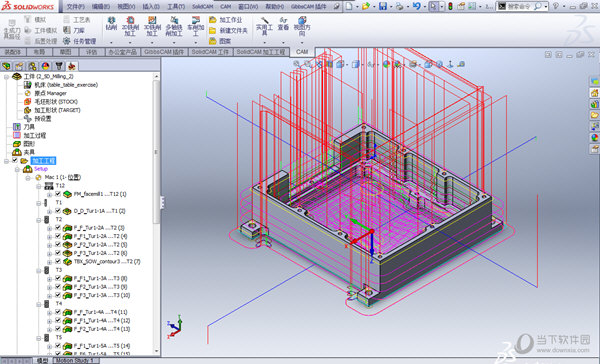This screenshot has width=600, height=364.
Task: Click the Appearances color ball in right task pane
Action: [x=594, y=137]
